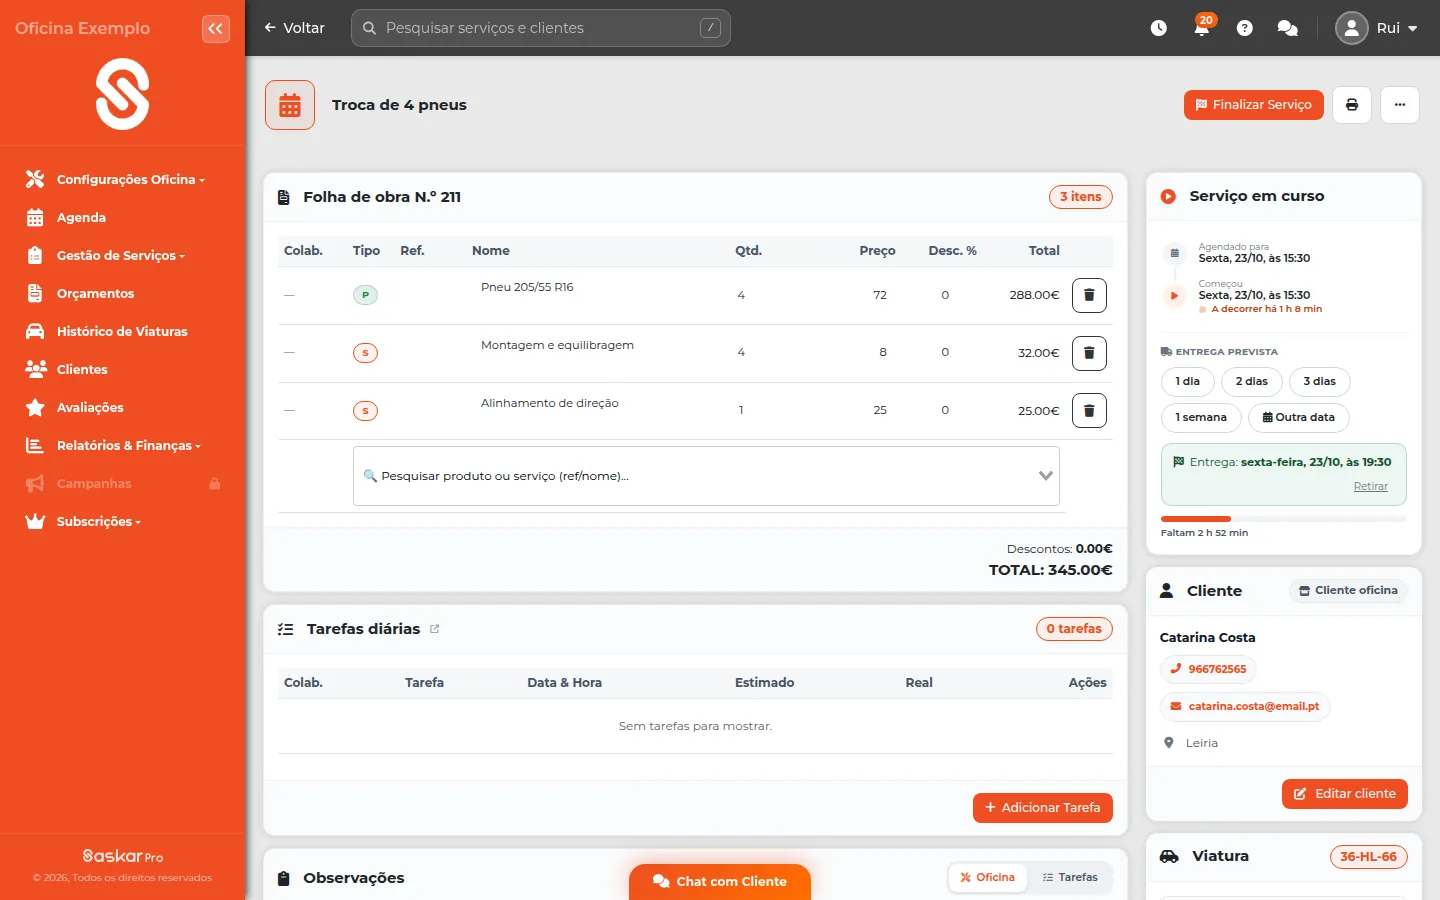The height and width of the screenshot is (900, 1440).
Task: Switch observations to Oficina tab
Action: 988,878
